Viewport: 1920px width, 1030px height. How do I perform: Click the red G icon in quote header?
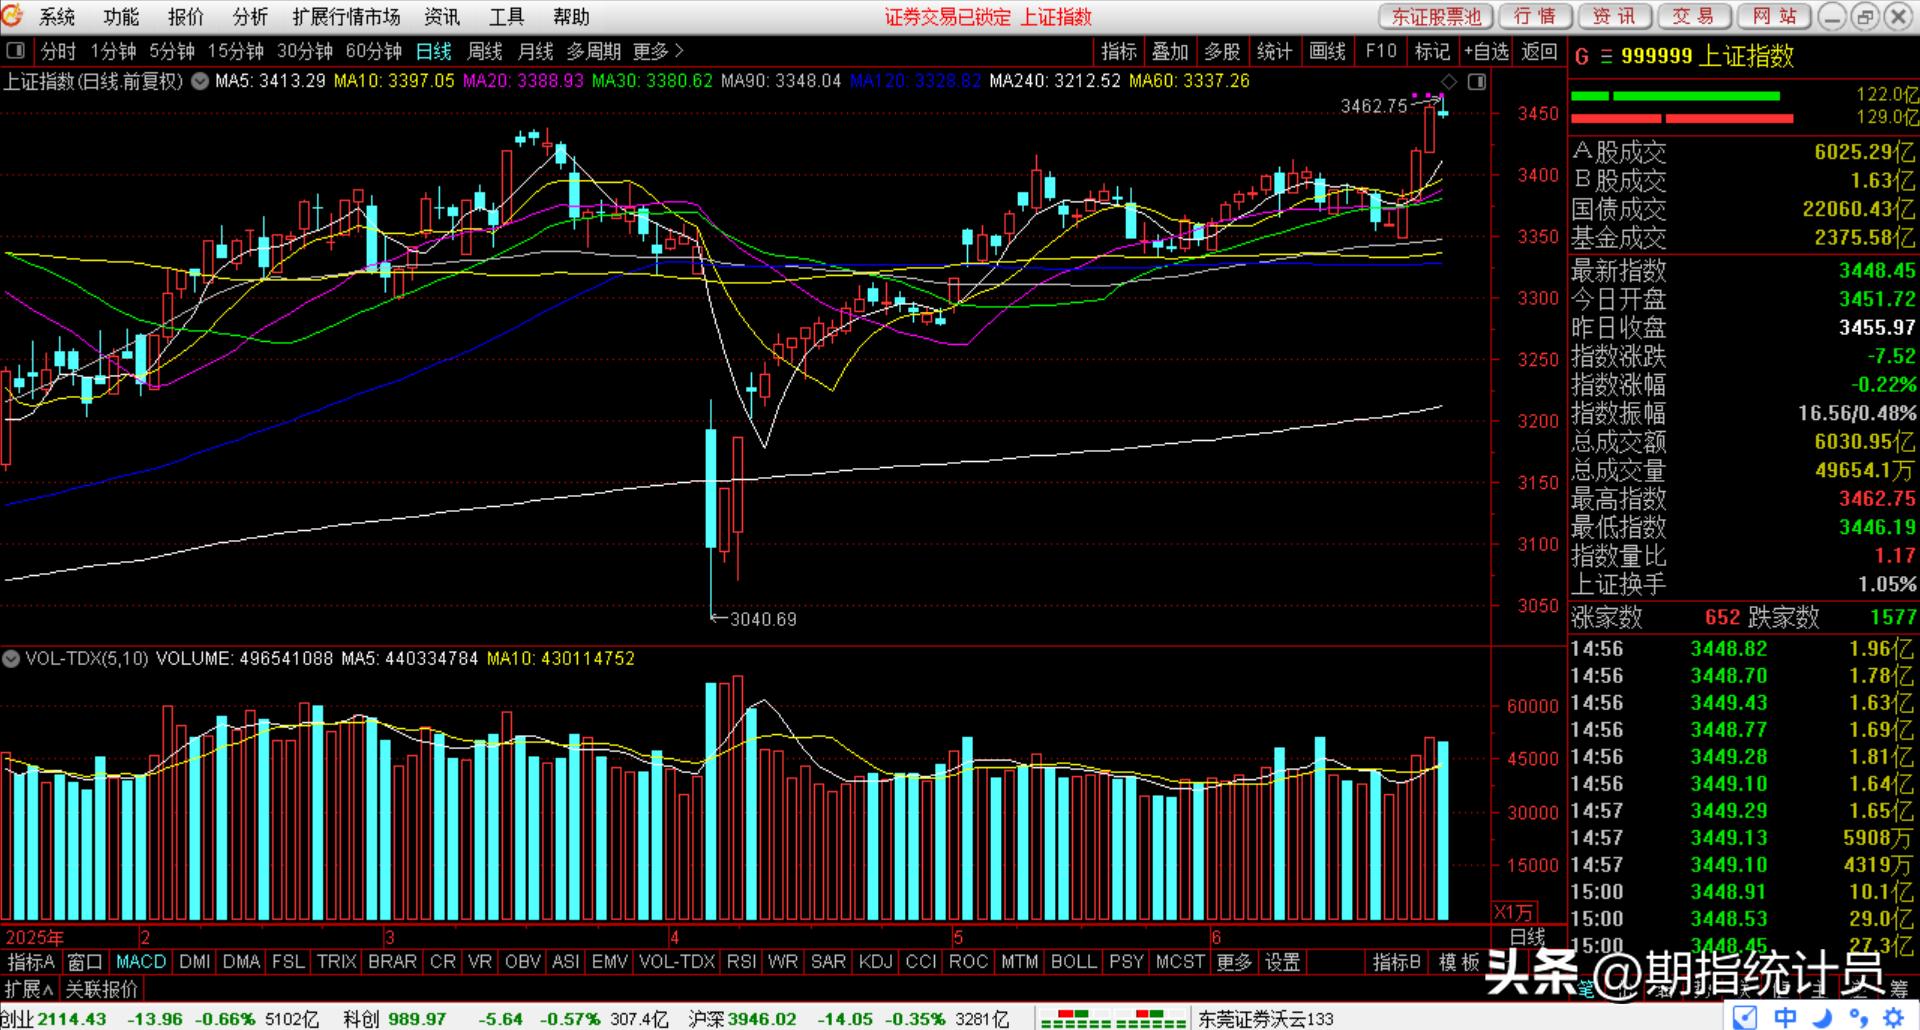[1582, 57]
